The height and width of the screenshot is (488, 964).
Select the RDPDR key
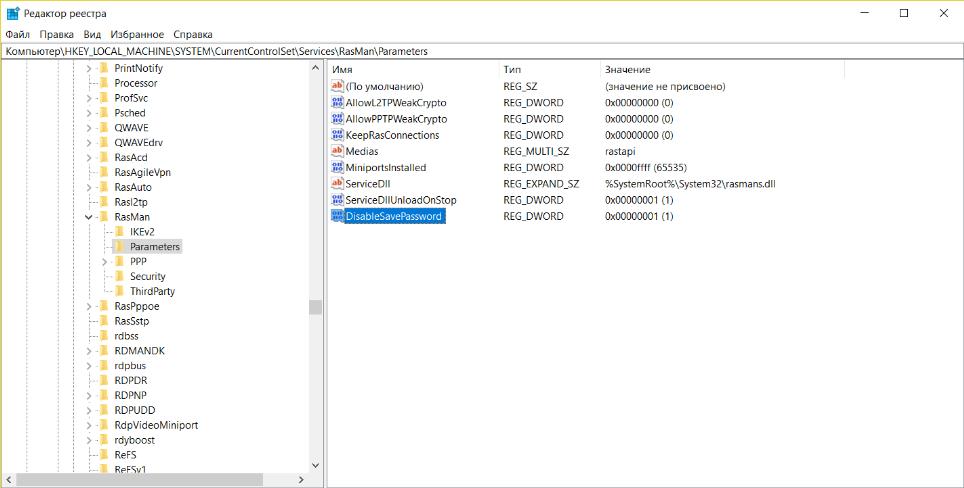click(130, 380)
